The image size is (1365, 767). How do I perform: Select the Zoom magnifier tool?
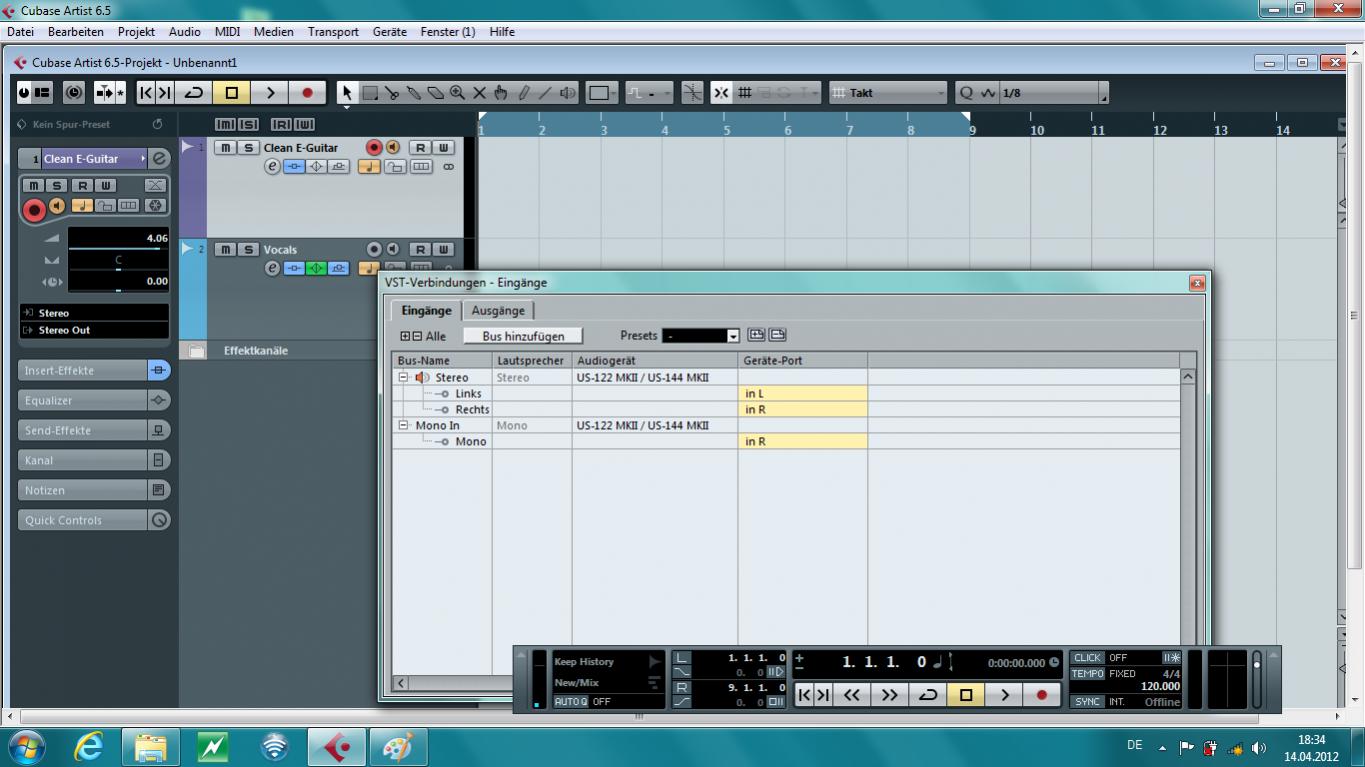(457, 93)
